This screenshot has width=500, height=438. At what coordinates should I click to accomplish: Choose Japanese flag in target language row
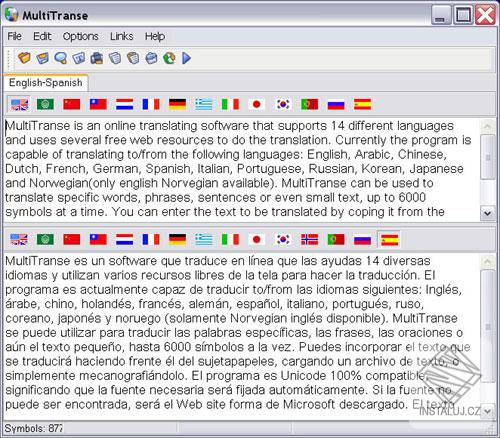pos(257,239)
